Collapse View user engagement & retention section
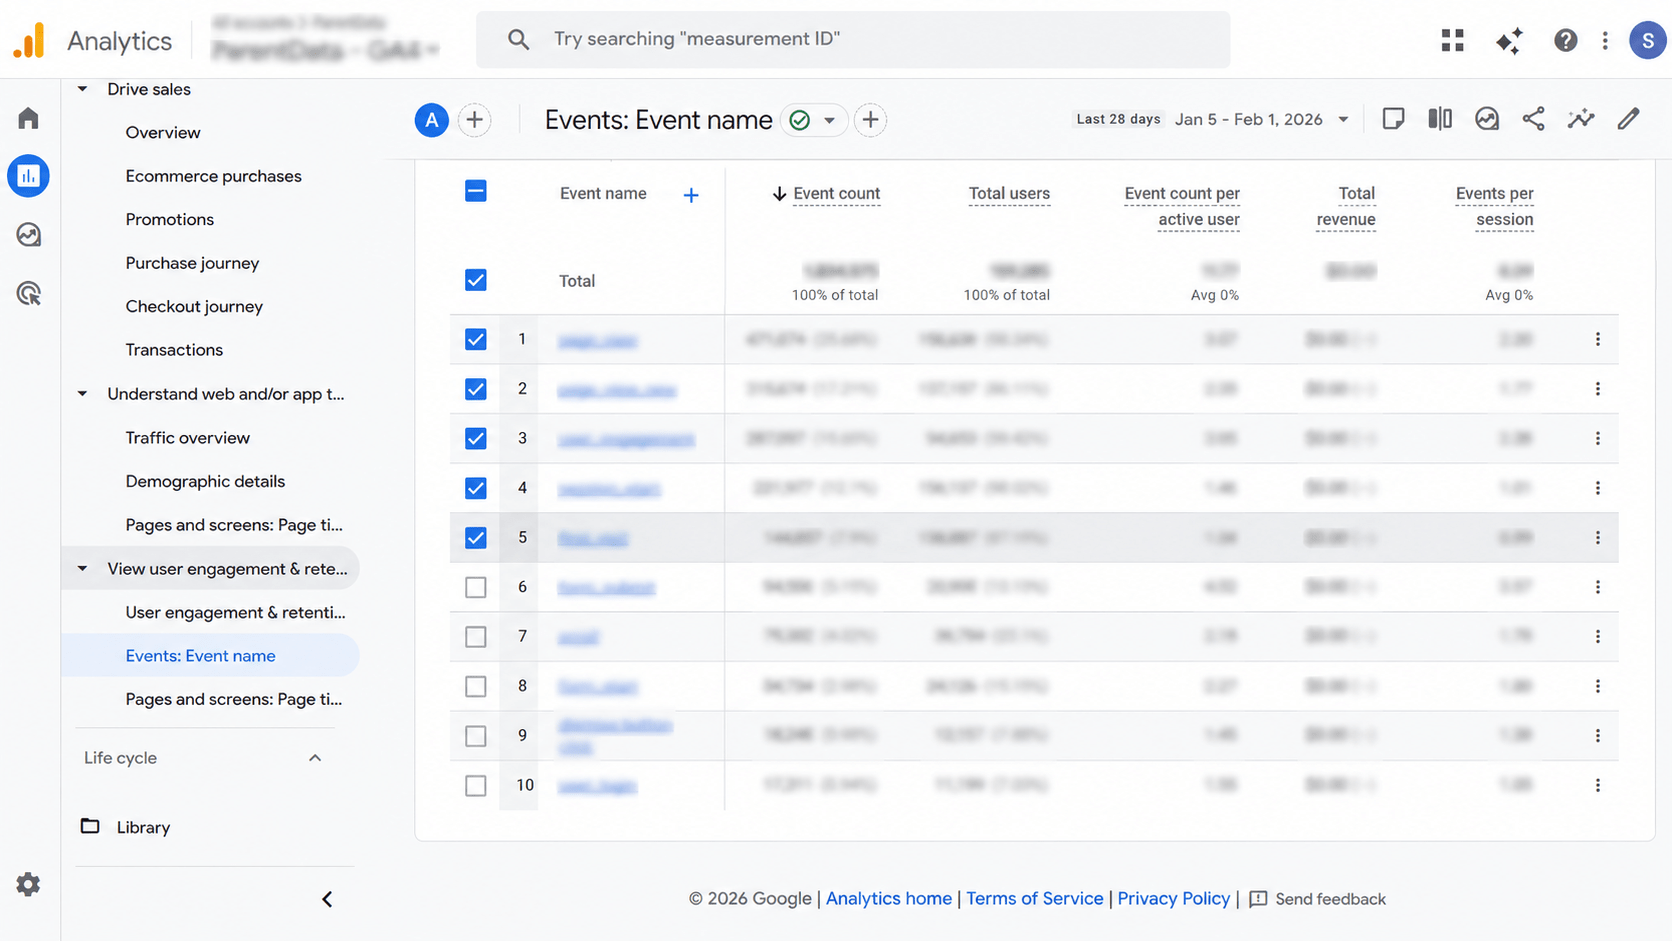Viewport: 1672px width, 941px height. (x=83, y=569)
